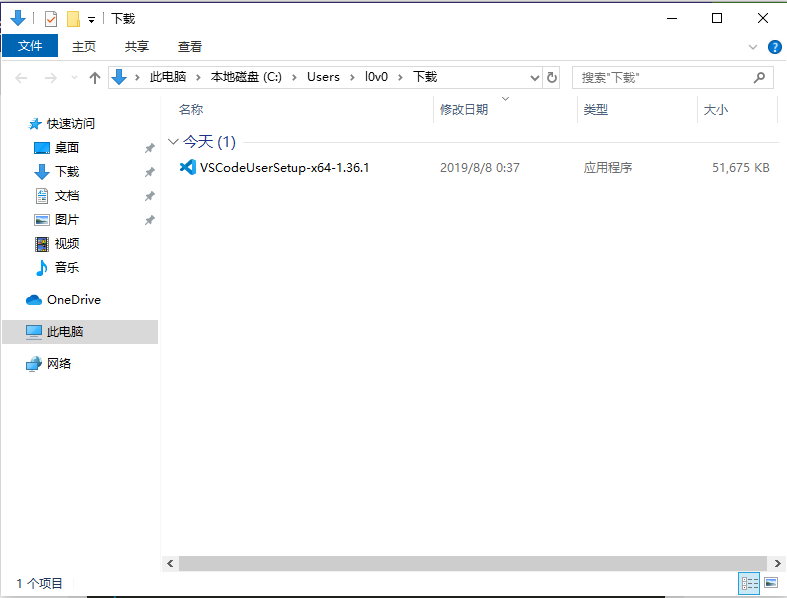Click Users in the address breadcrumb
The width and height of the screenshot is (787, 598).
tap(323, 77)
